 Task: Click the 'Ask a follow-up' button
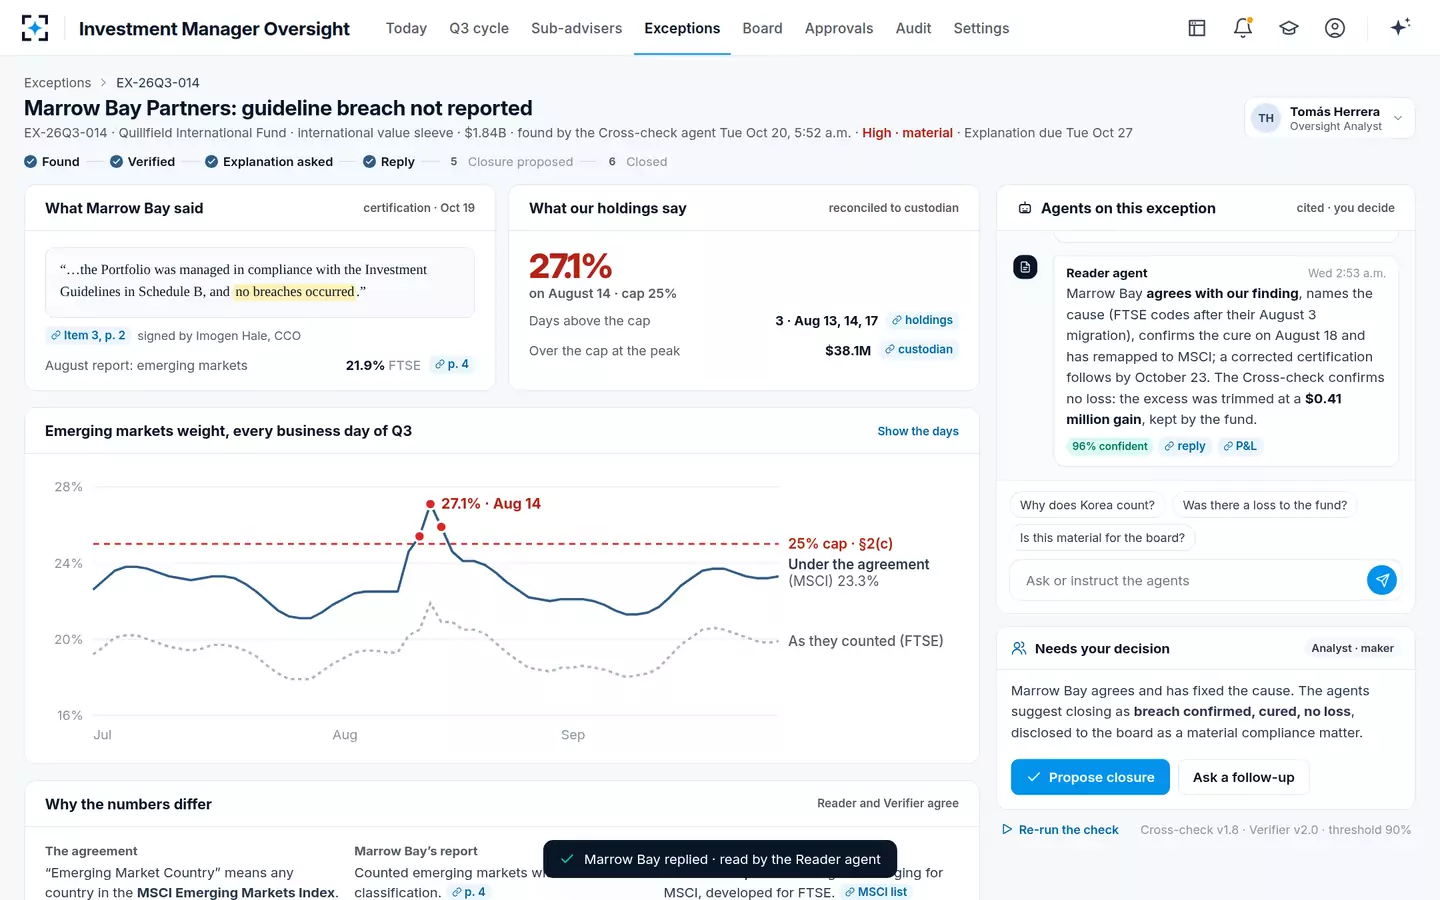1243,777
